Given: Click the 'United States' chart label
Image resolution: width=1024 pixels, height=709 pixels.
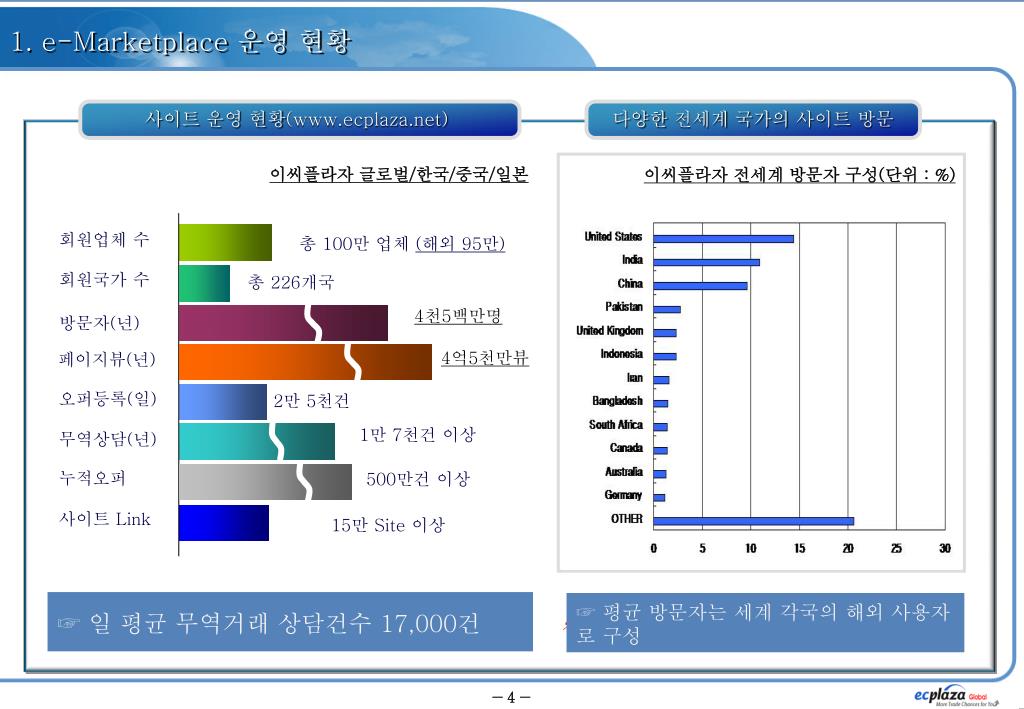Looking at the screenshot, I should point(613,236).
